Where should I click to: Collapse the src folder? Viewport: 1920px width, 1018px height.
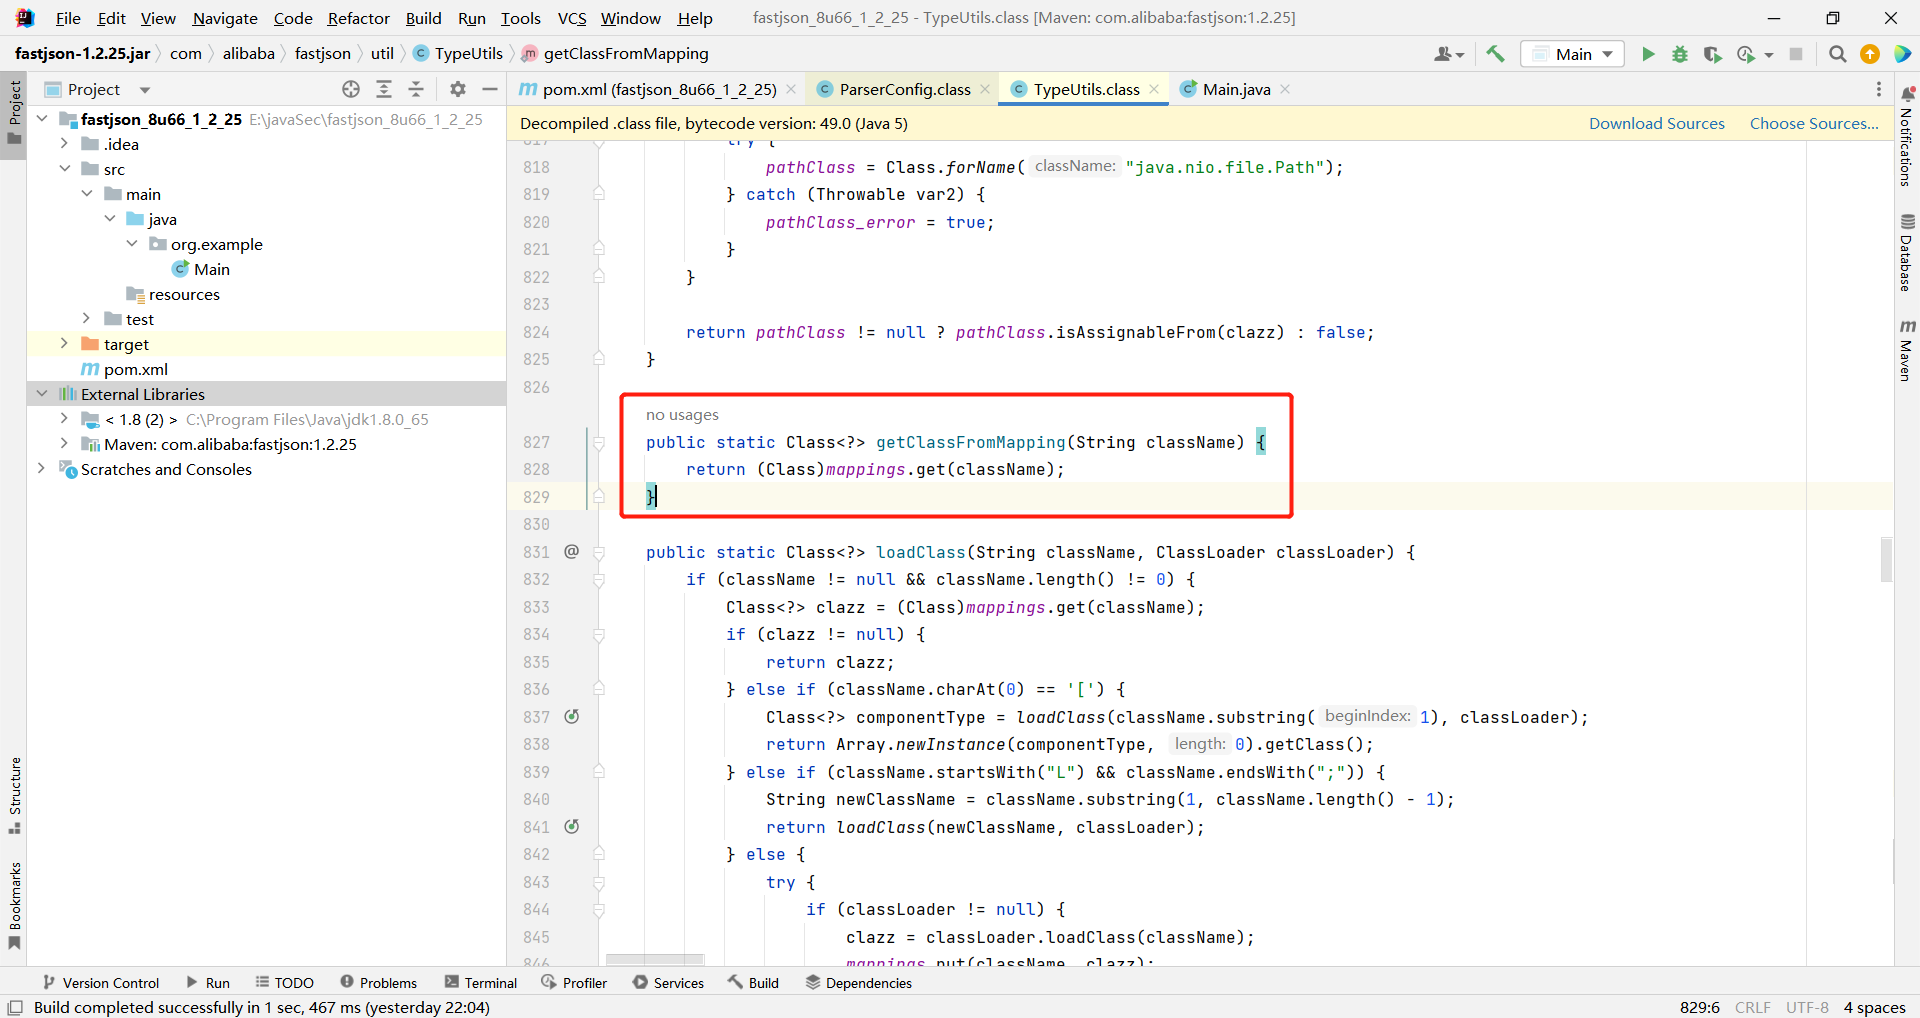[x=64, y=169]
